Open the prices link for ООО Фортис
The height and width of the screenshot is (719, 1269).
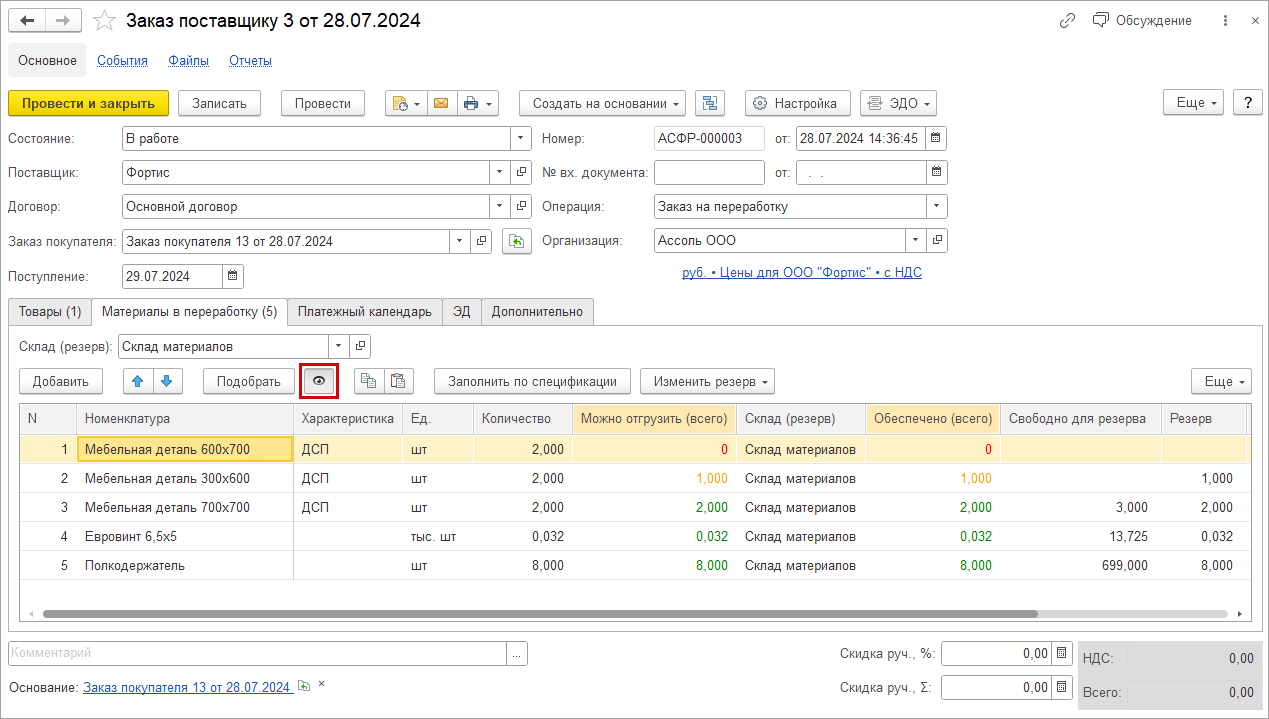click(801, 272)
